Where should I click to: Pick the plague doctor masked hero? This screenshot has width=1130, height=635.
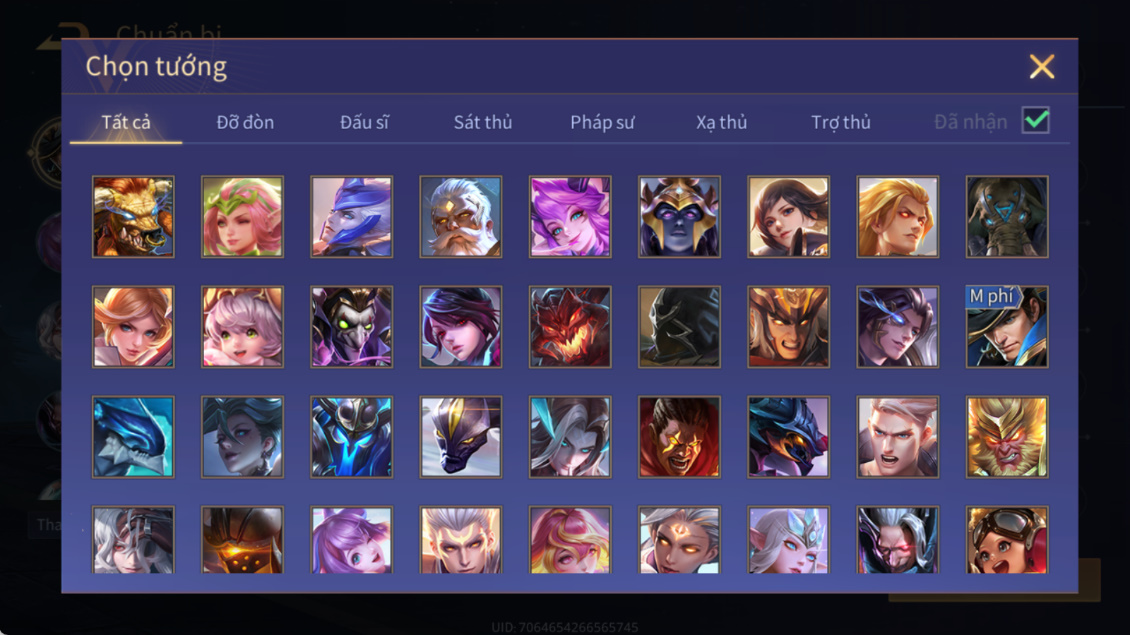pyautogui.click(x=352, y=327)
